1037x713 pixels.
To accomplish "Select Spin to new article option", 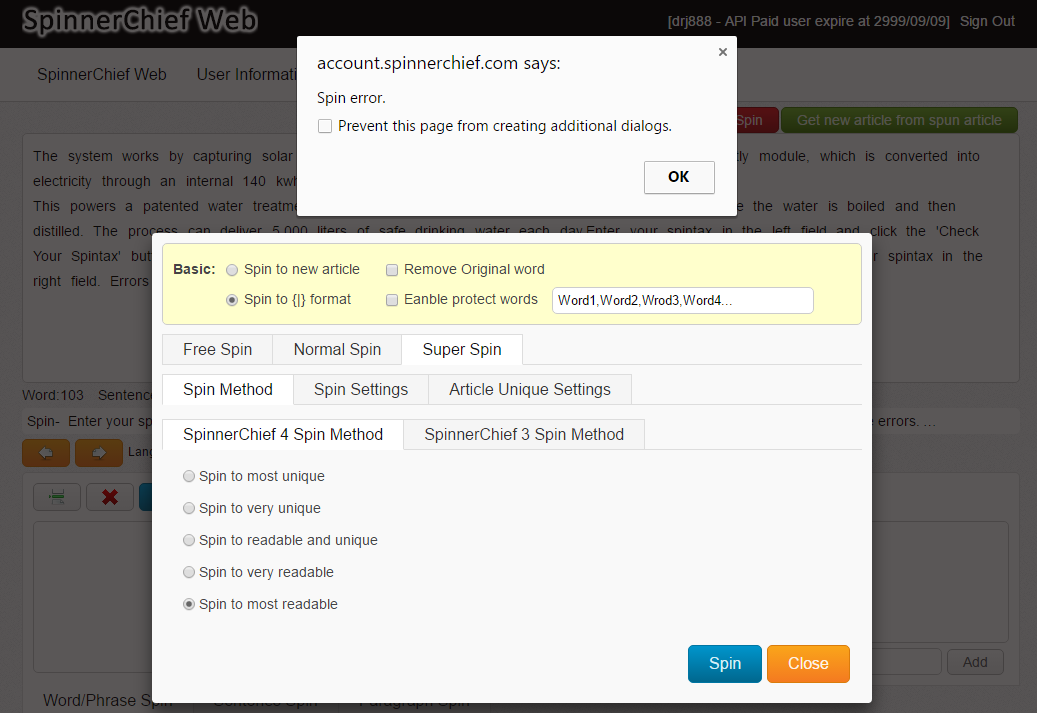I will tap(232, 270).
